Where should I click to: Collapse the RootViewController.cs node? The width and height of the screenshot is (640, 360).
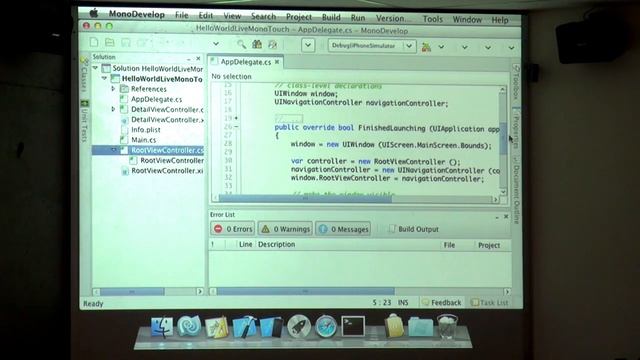pos(114,150)
